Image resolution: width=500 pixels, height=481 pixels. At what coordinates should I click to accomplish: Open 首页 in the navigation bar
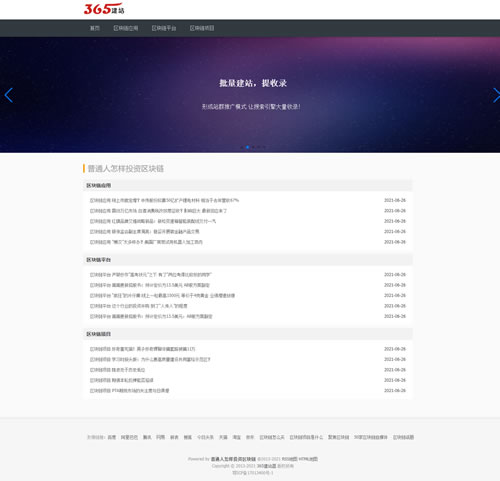(95, 28)
